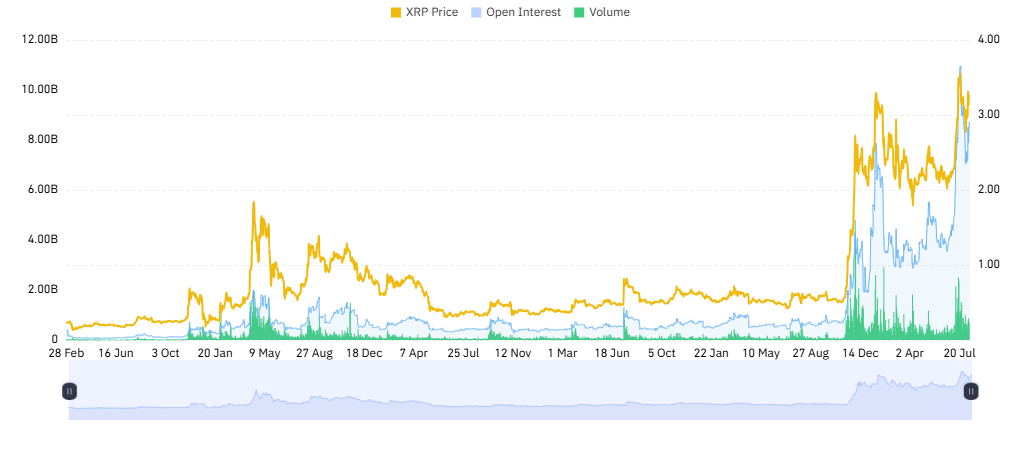This screenshot has height=450, width=1021.
Task: Click the 3 Oct date axis label
Action: (x=165, y=353)
